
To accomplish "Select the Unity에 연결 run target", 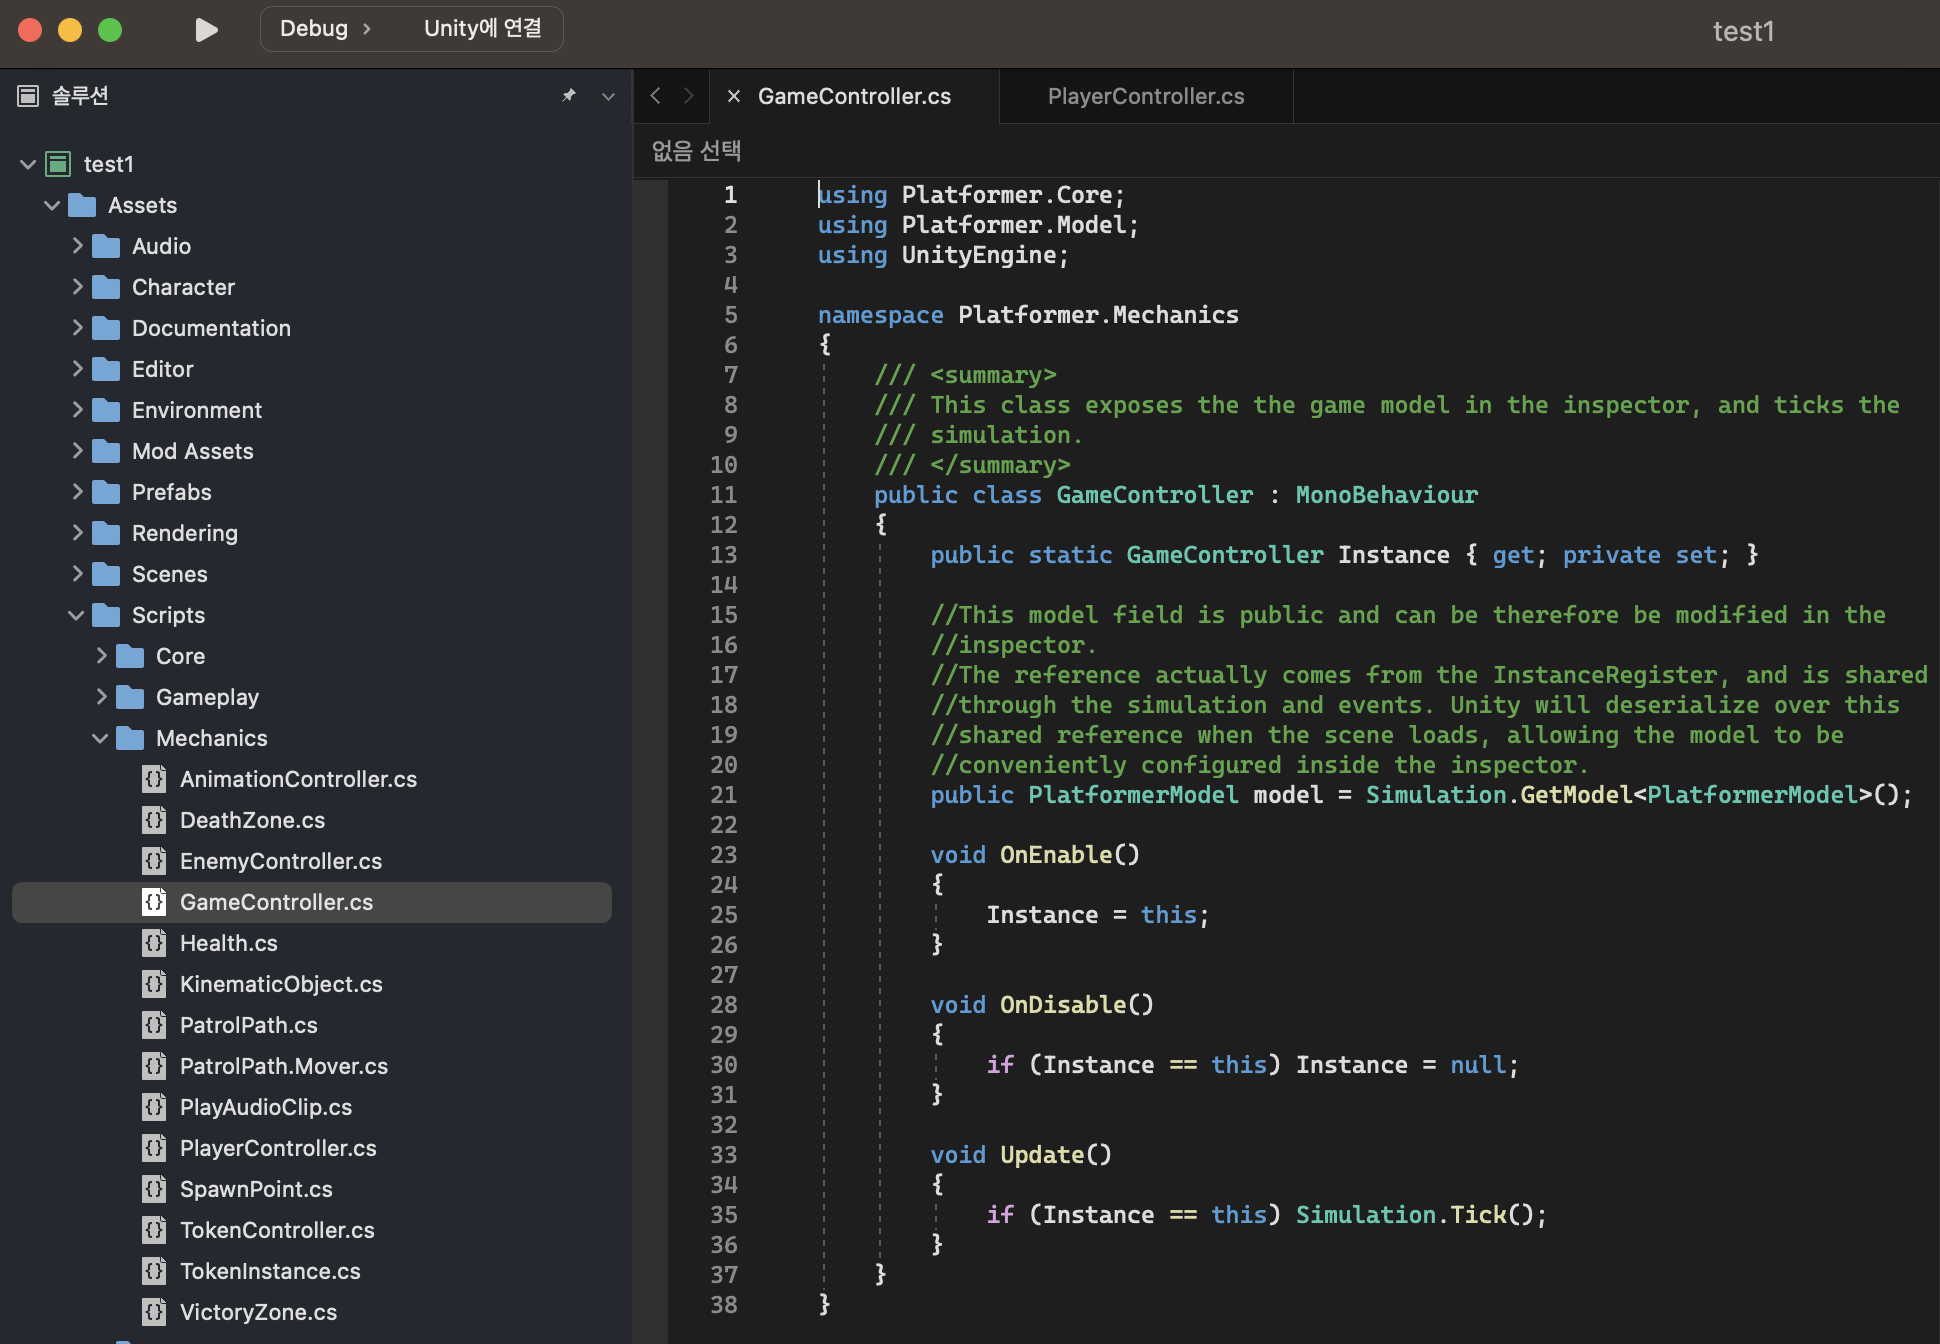I will coord(482,29).
